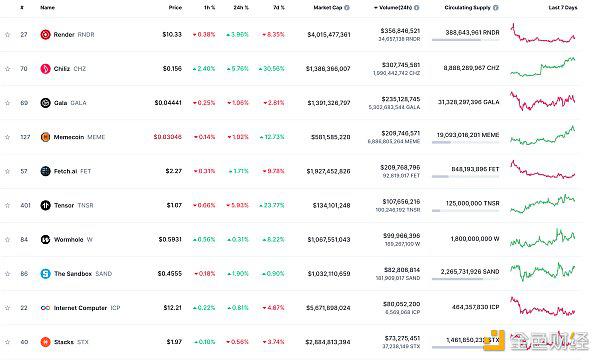Screen dimensions: 600x362
Task: Click the Chiliz CHZ coin logo
Action: [x=46, y=69]
